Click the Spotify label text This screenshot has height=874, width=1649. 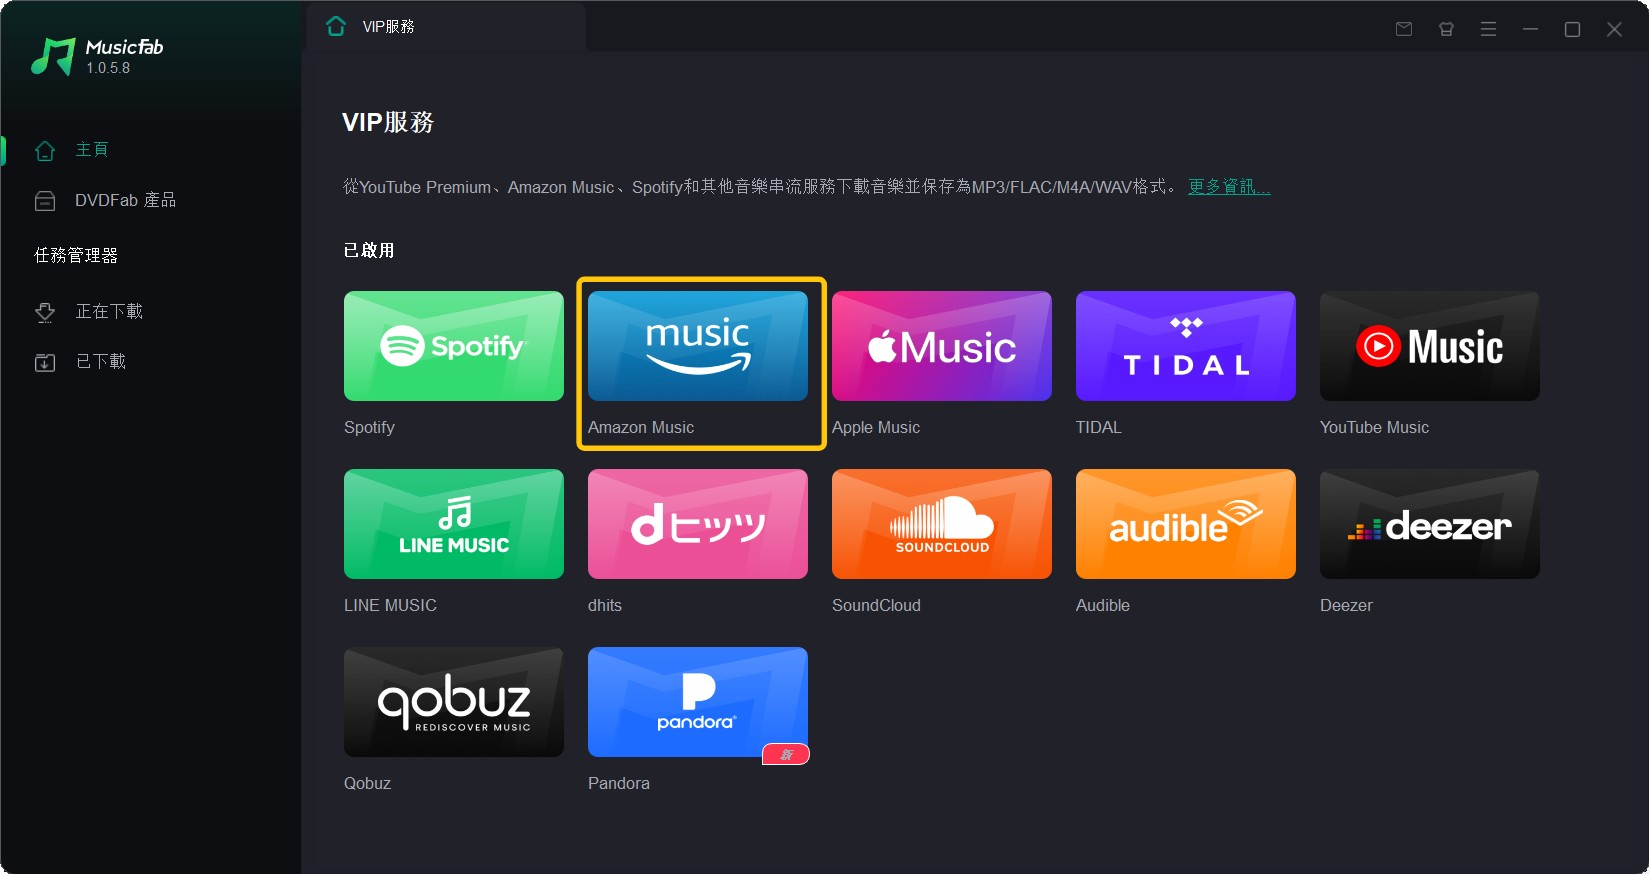tap(369, 427)
